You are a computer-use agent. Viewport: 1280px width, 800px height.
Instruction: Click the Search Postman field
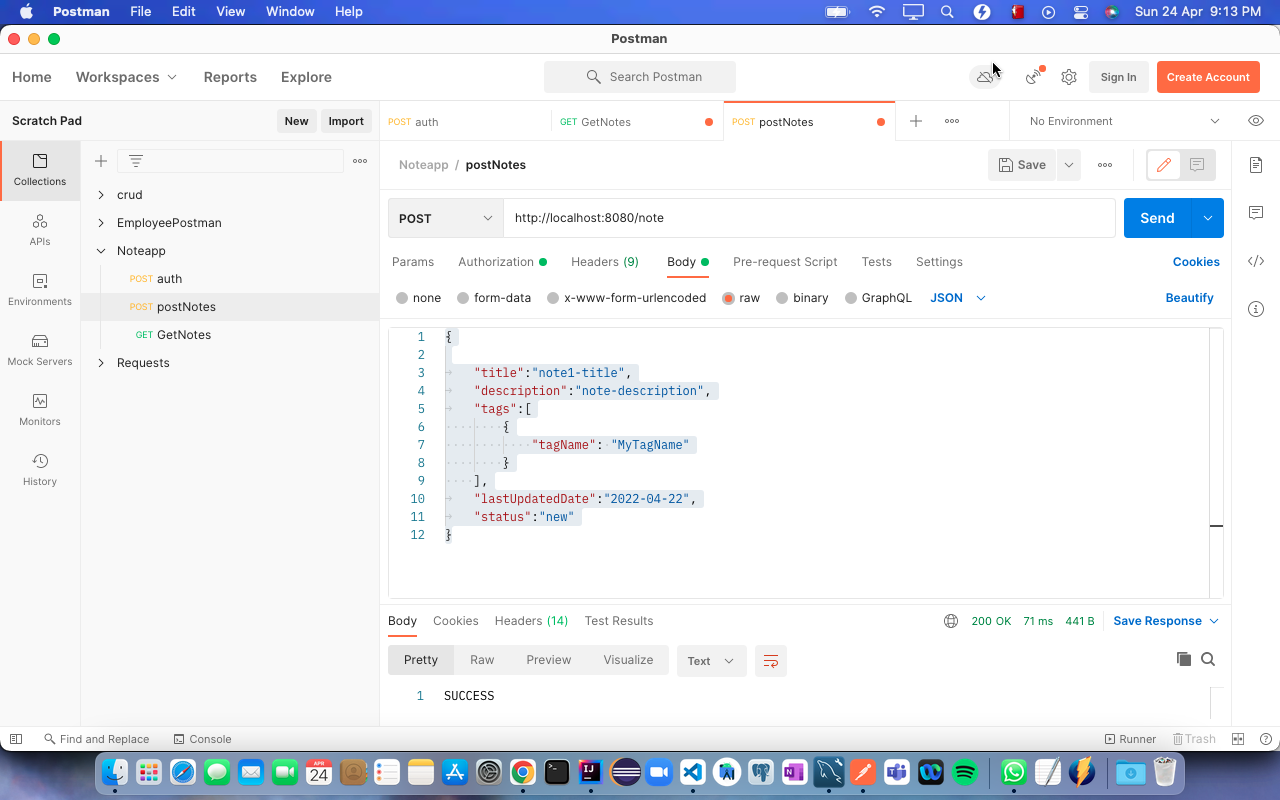pos(640,77)
